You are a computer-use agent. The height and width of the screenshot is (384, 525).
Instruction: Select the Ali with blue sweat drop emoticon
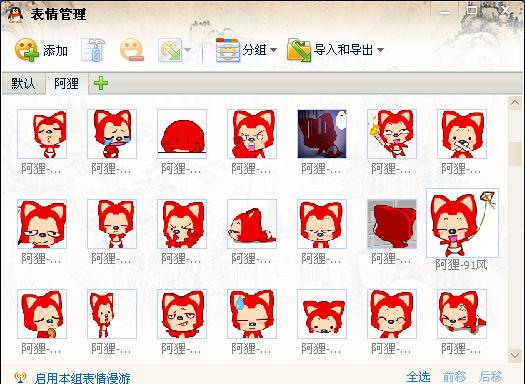(x=252, y=314)
